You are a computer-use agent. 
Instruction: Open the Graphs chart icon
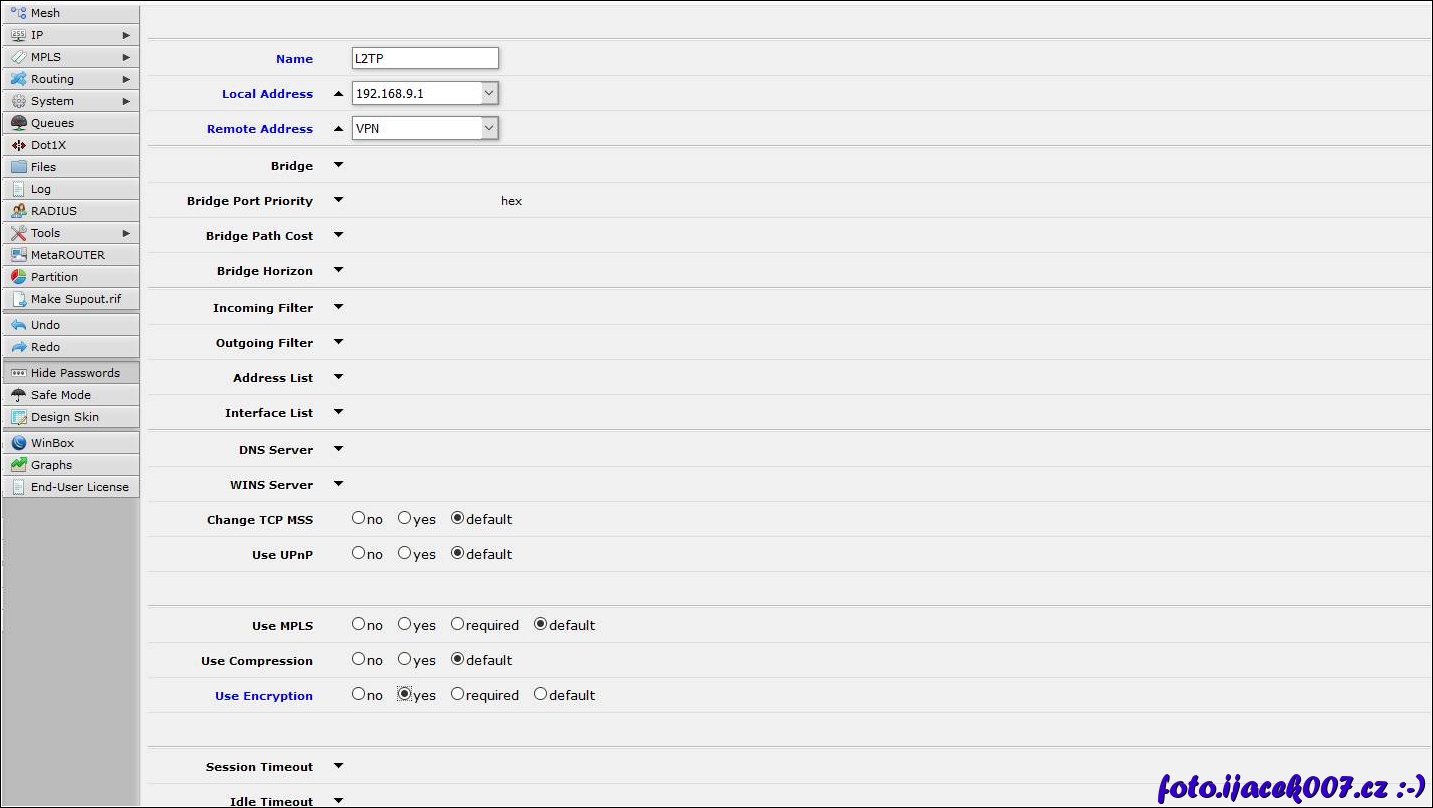(19, 465)
